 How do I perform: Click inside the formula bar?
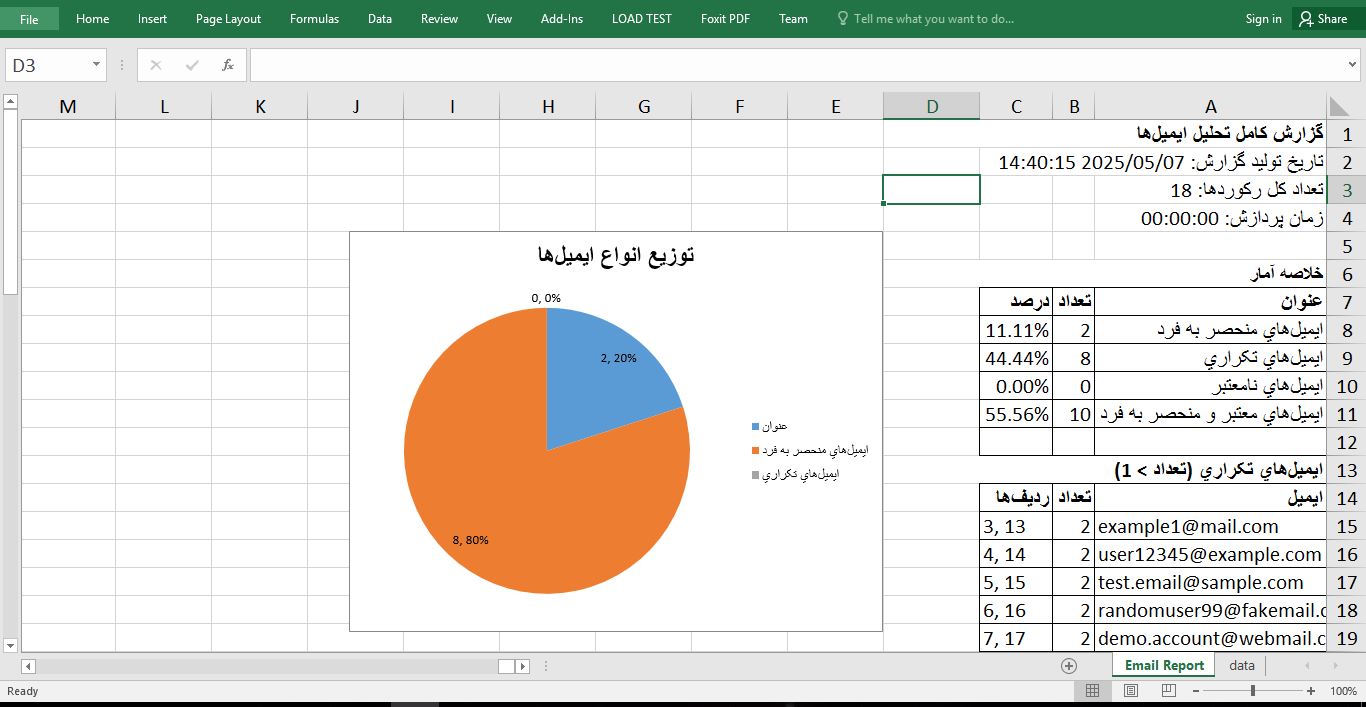797,65
